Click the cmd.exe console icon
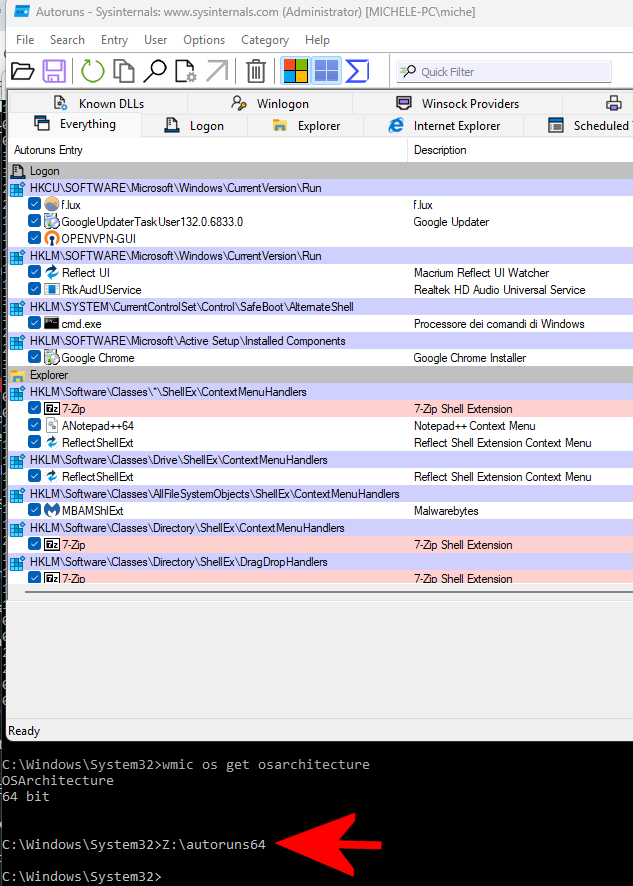 [x=52, y=323]
